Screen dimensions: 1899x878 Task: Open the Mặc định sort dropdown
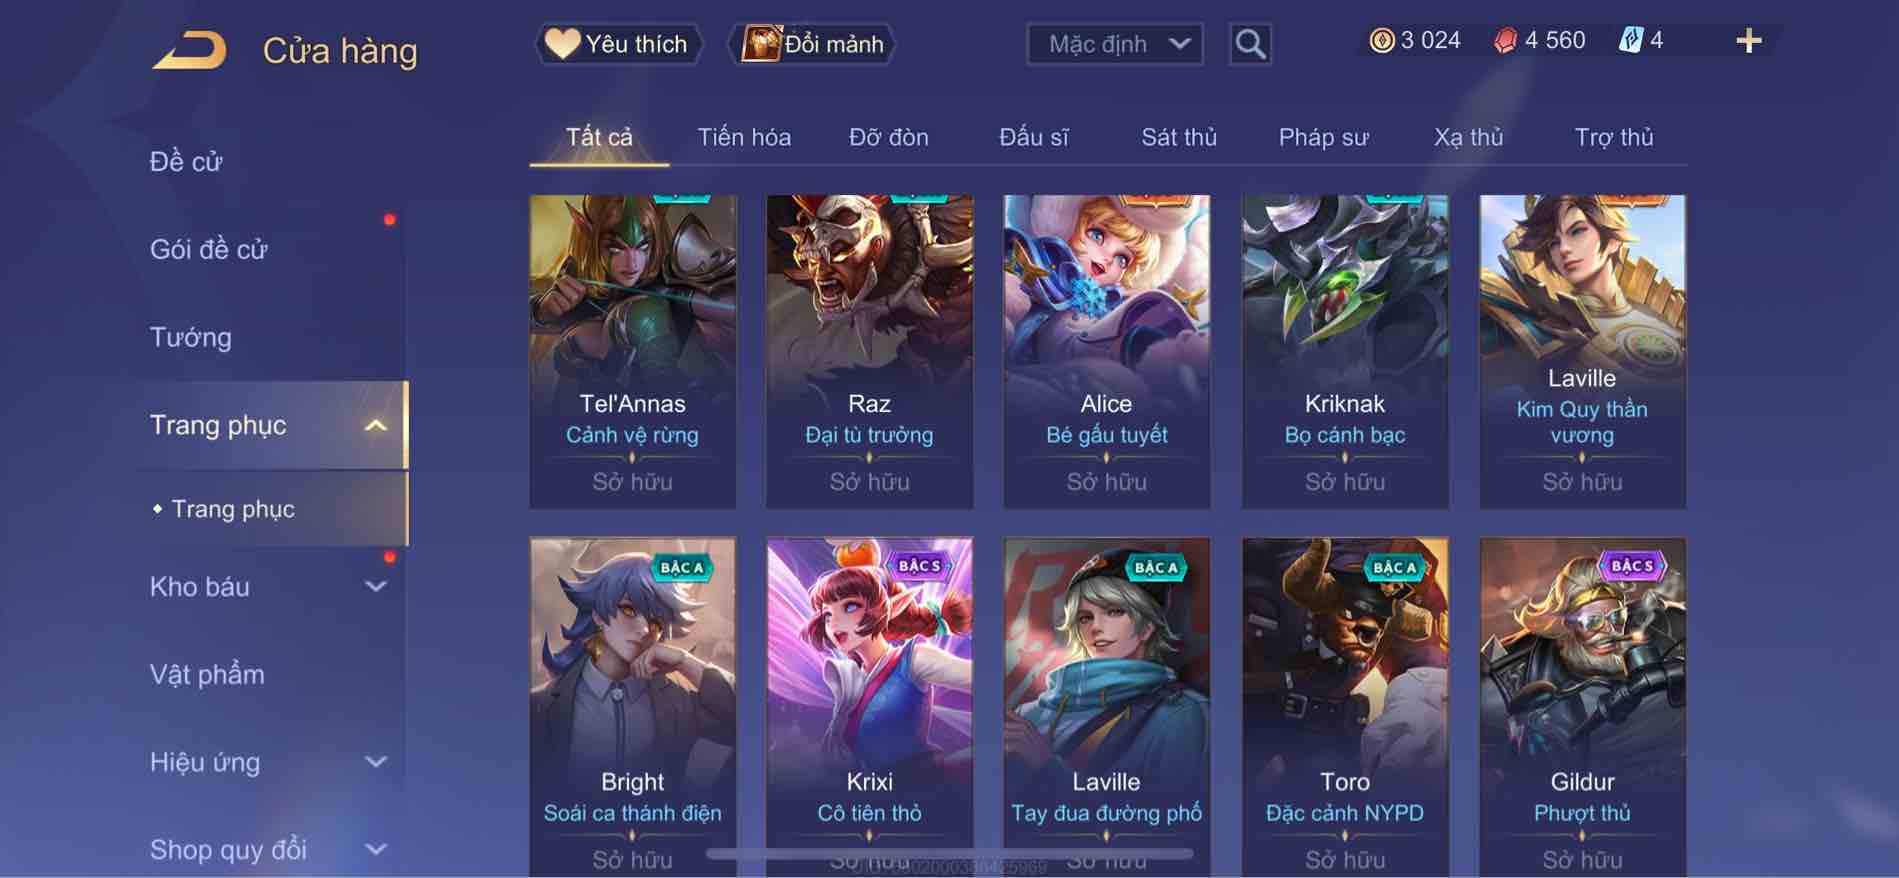tap(1115, 44)
